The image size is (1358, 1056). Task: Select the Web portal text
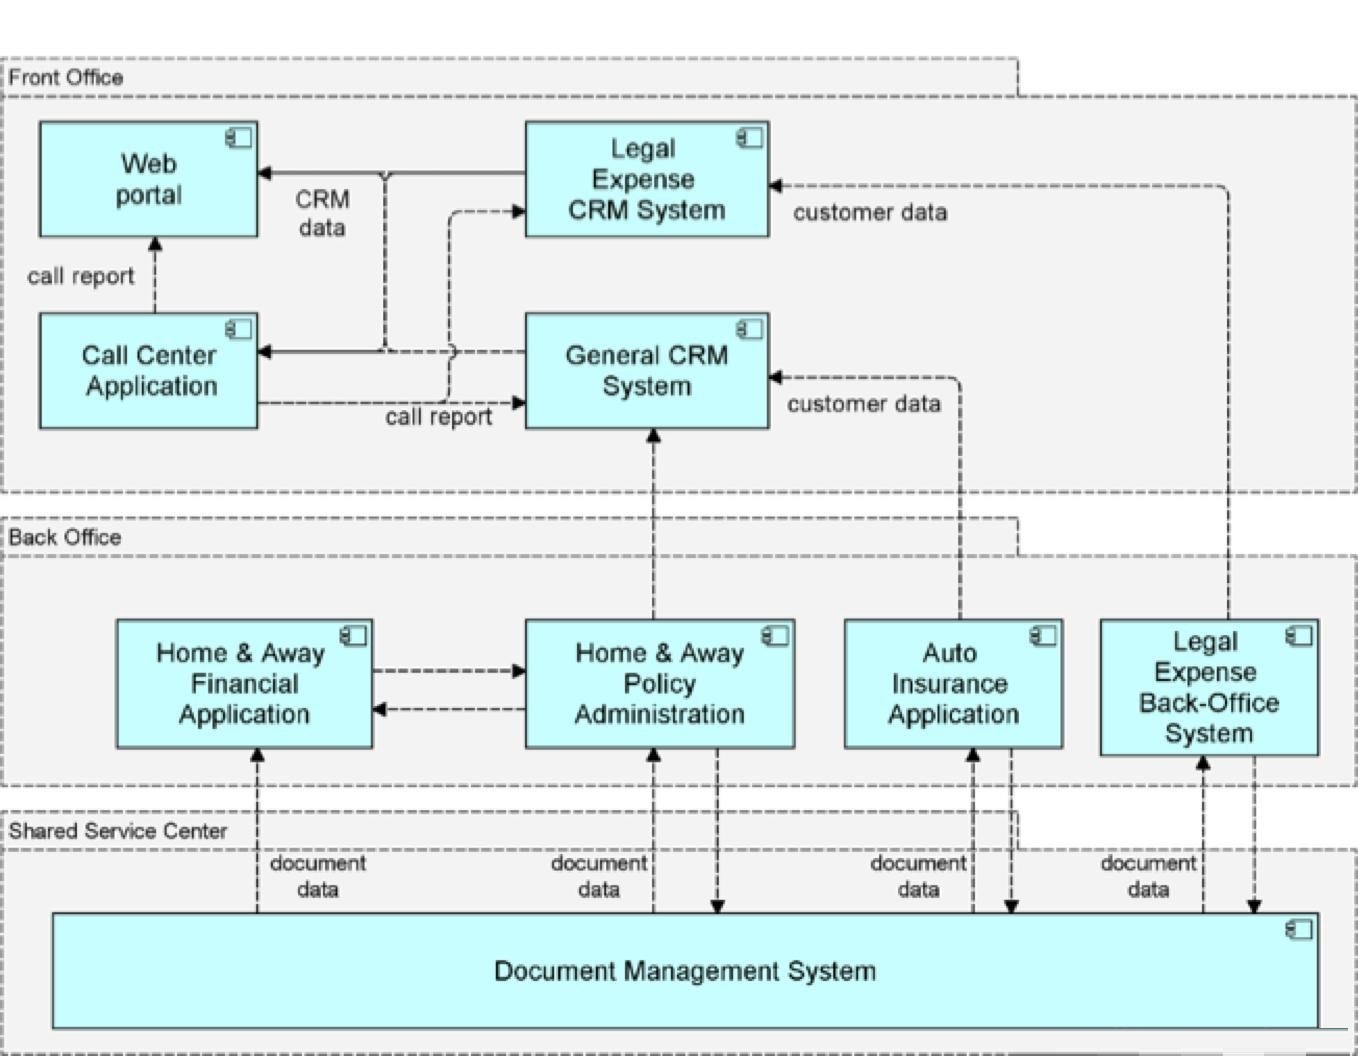coord(149,179)
